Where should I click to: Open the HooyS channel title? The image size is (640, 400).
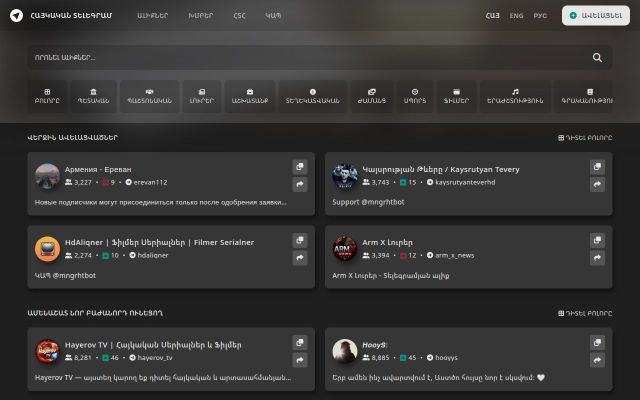pyautogui.click(x=375, y=345)
